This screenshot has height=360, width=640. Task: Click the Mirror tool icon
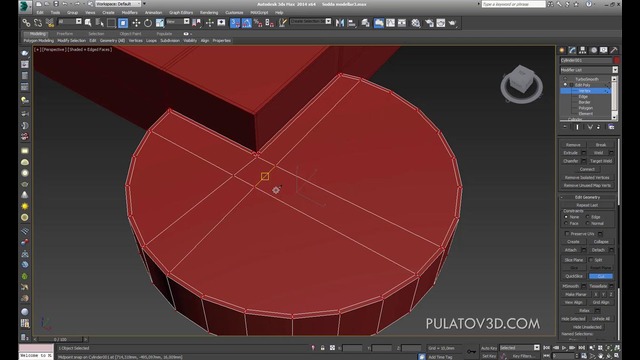(x=340, y=23)
